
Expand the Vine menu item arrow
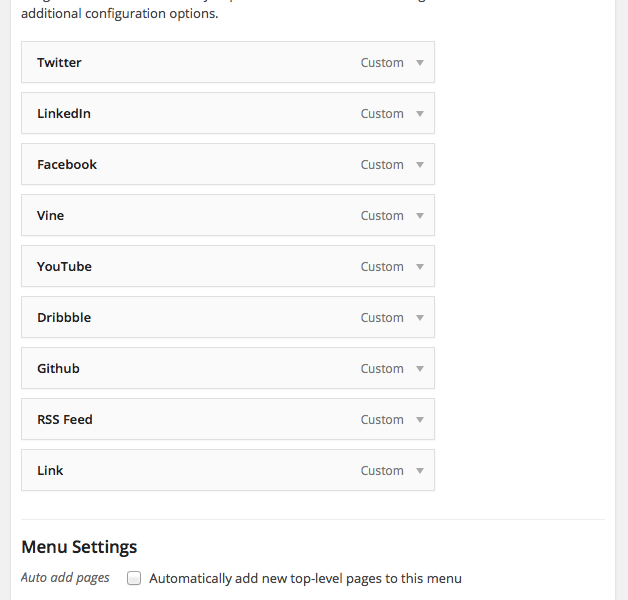pos(420,216)
